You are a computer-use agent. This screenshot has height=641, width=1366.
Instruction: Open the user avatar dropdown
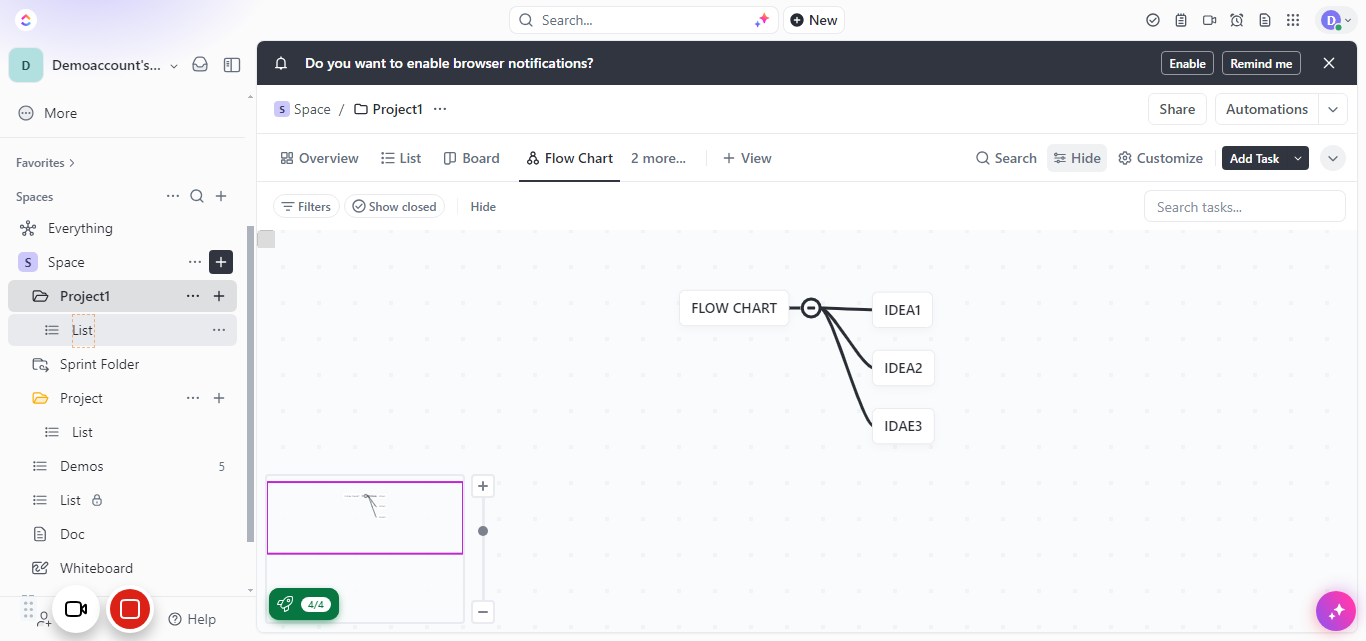click(x=1335, y=20)
